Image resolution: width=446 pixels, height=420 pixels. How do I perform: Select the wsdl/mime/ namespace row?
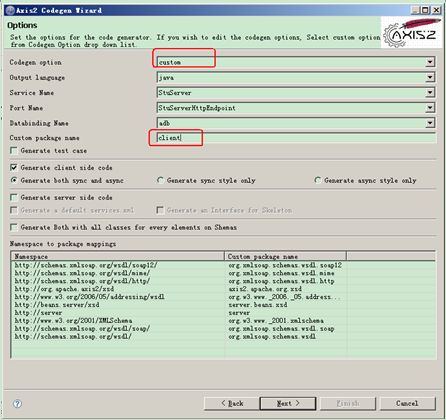point(223,273)
